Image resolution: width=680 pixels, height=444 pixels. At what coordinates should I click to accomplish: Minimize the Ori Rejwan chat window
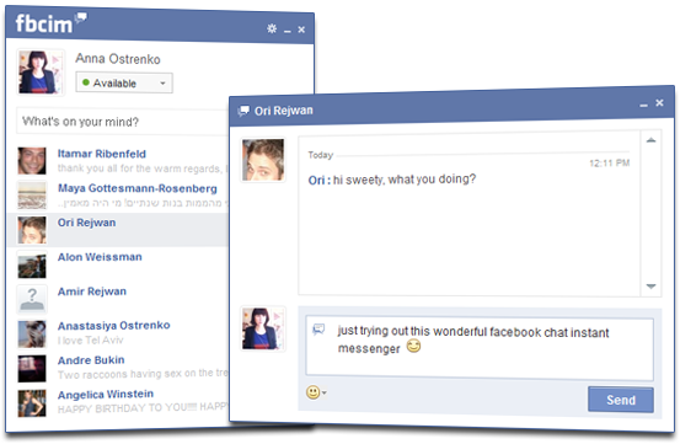pyautogui.click(x=644, y=105)
